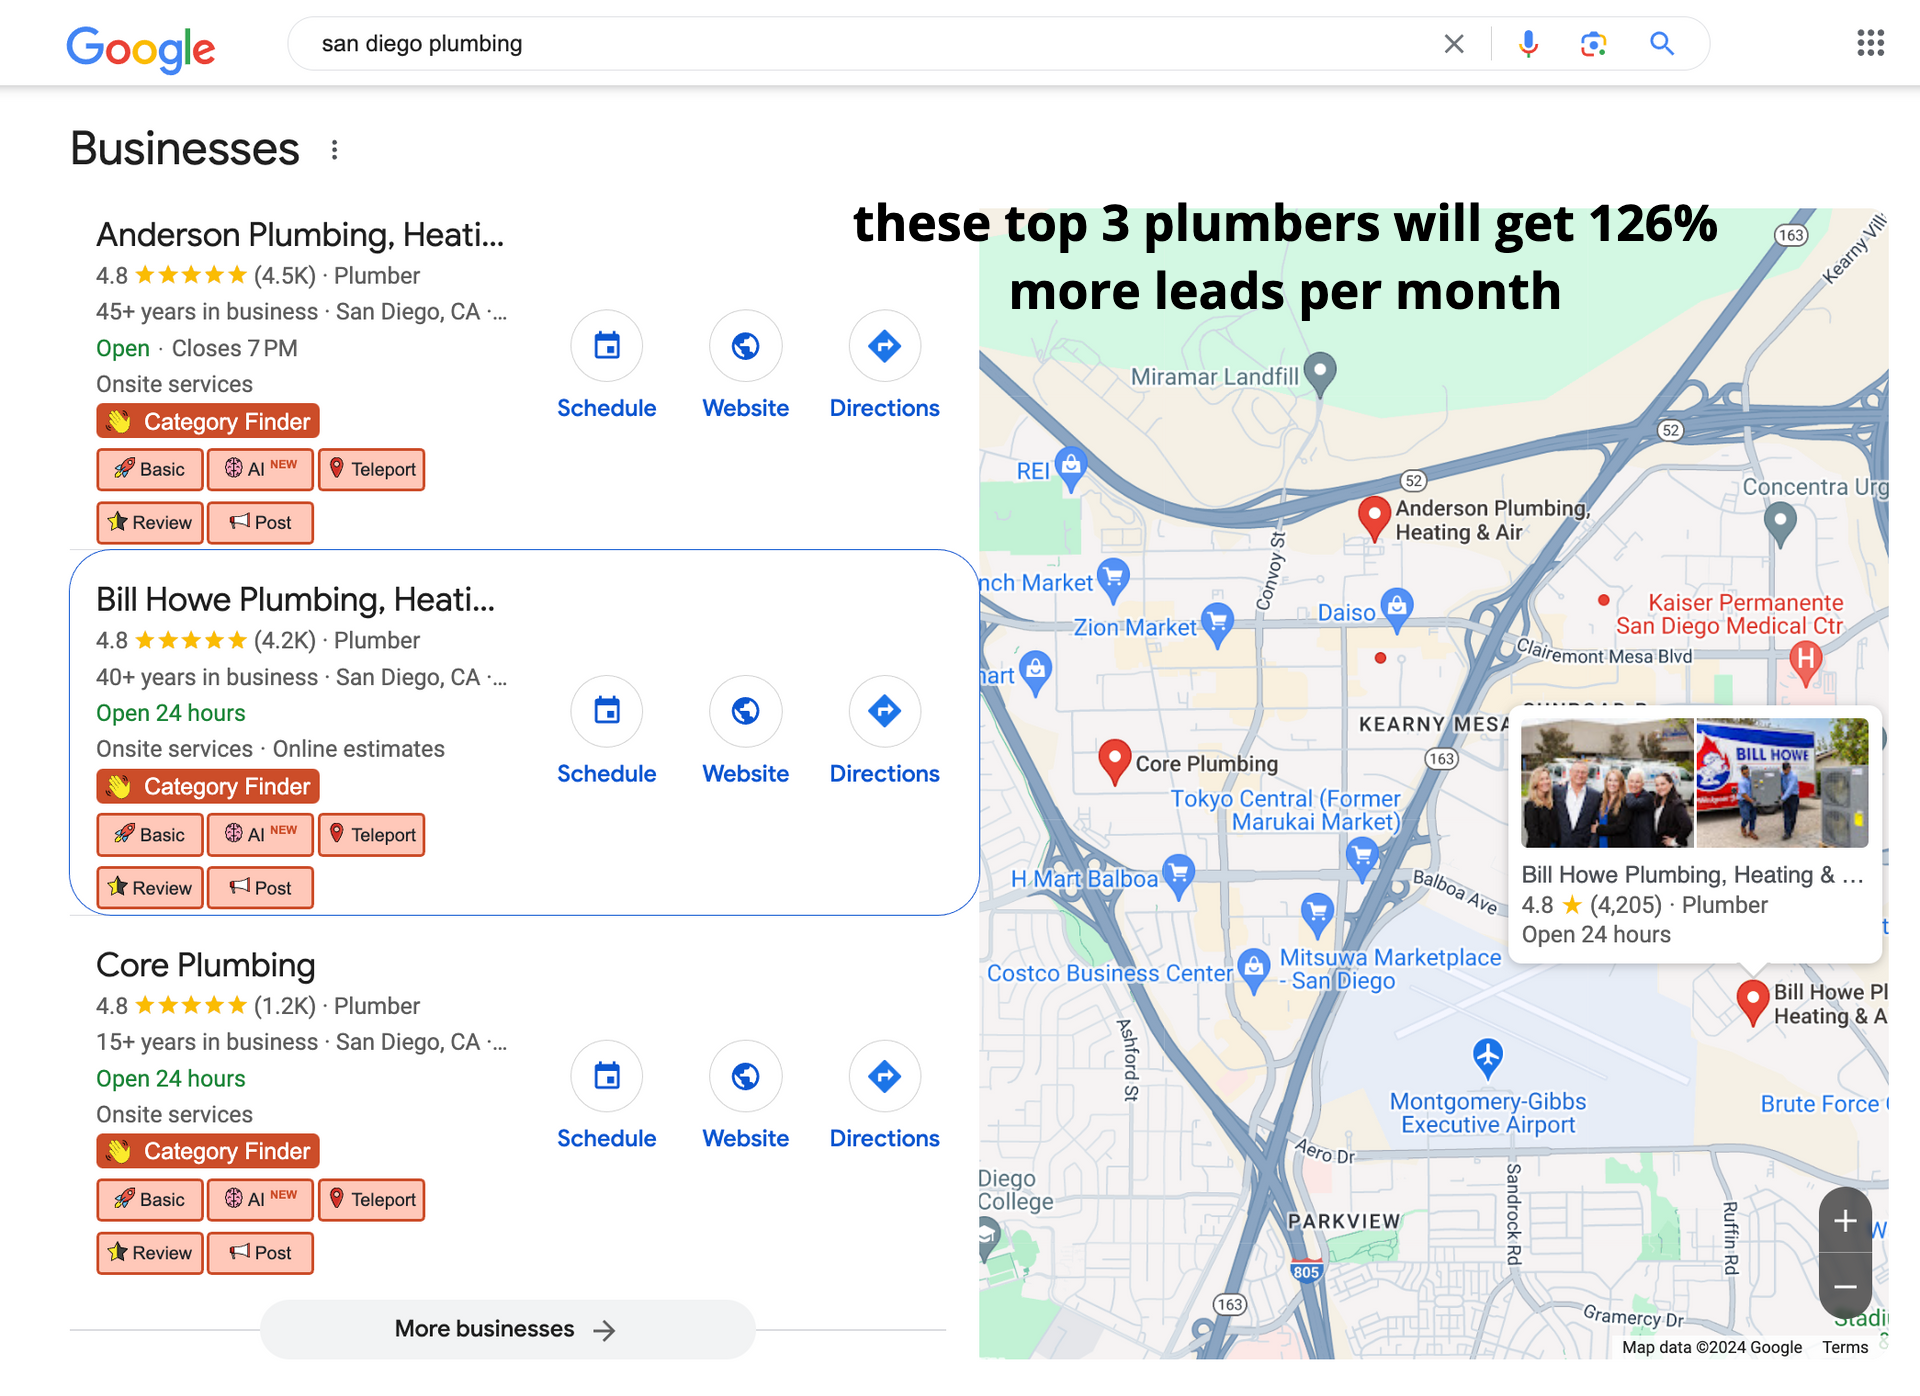Screen dimensions: 1920x1396
Task: Open the Businesses three-dot options menu
Action: coord(335,150)
